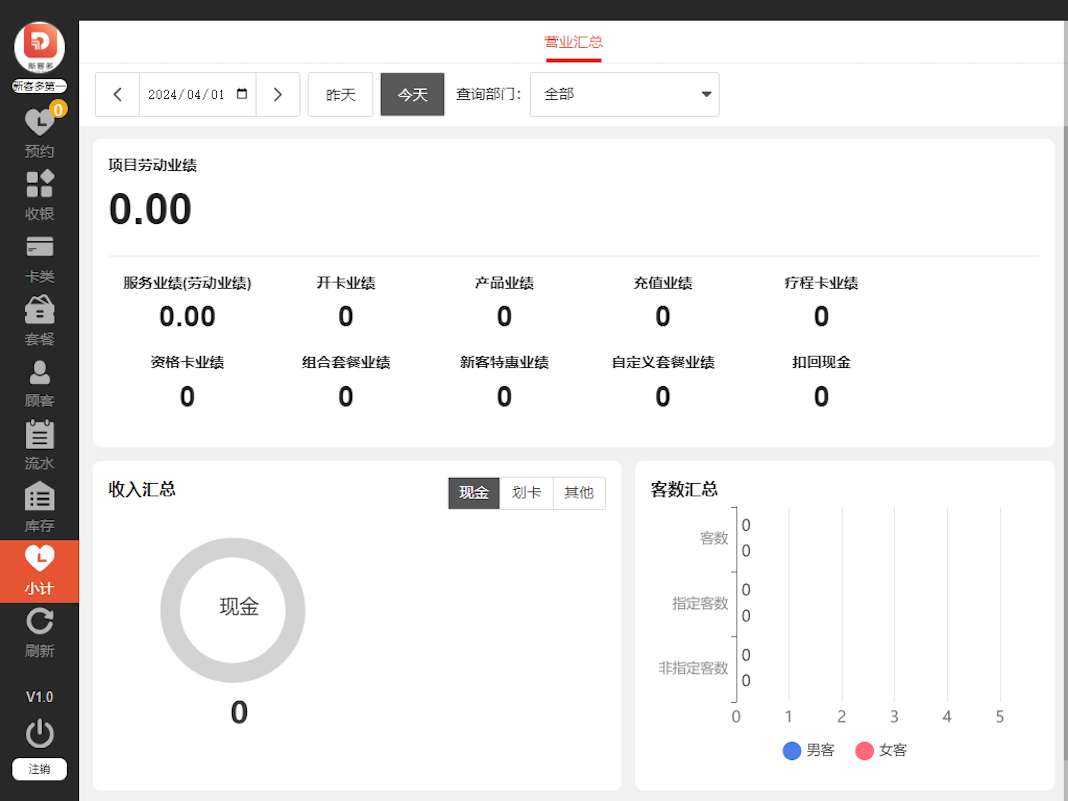Open the 小计 subtotal menu item
The height and width of the screenshot is (801, 1068).
coord(39,570)
